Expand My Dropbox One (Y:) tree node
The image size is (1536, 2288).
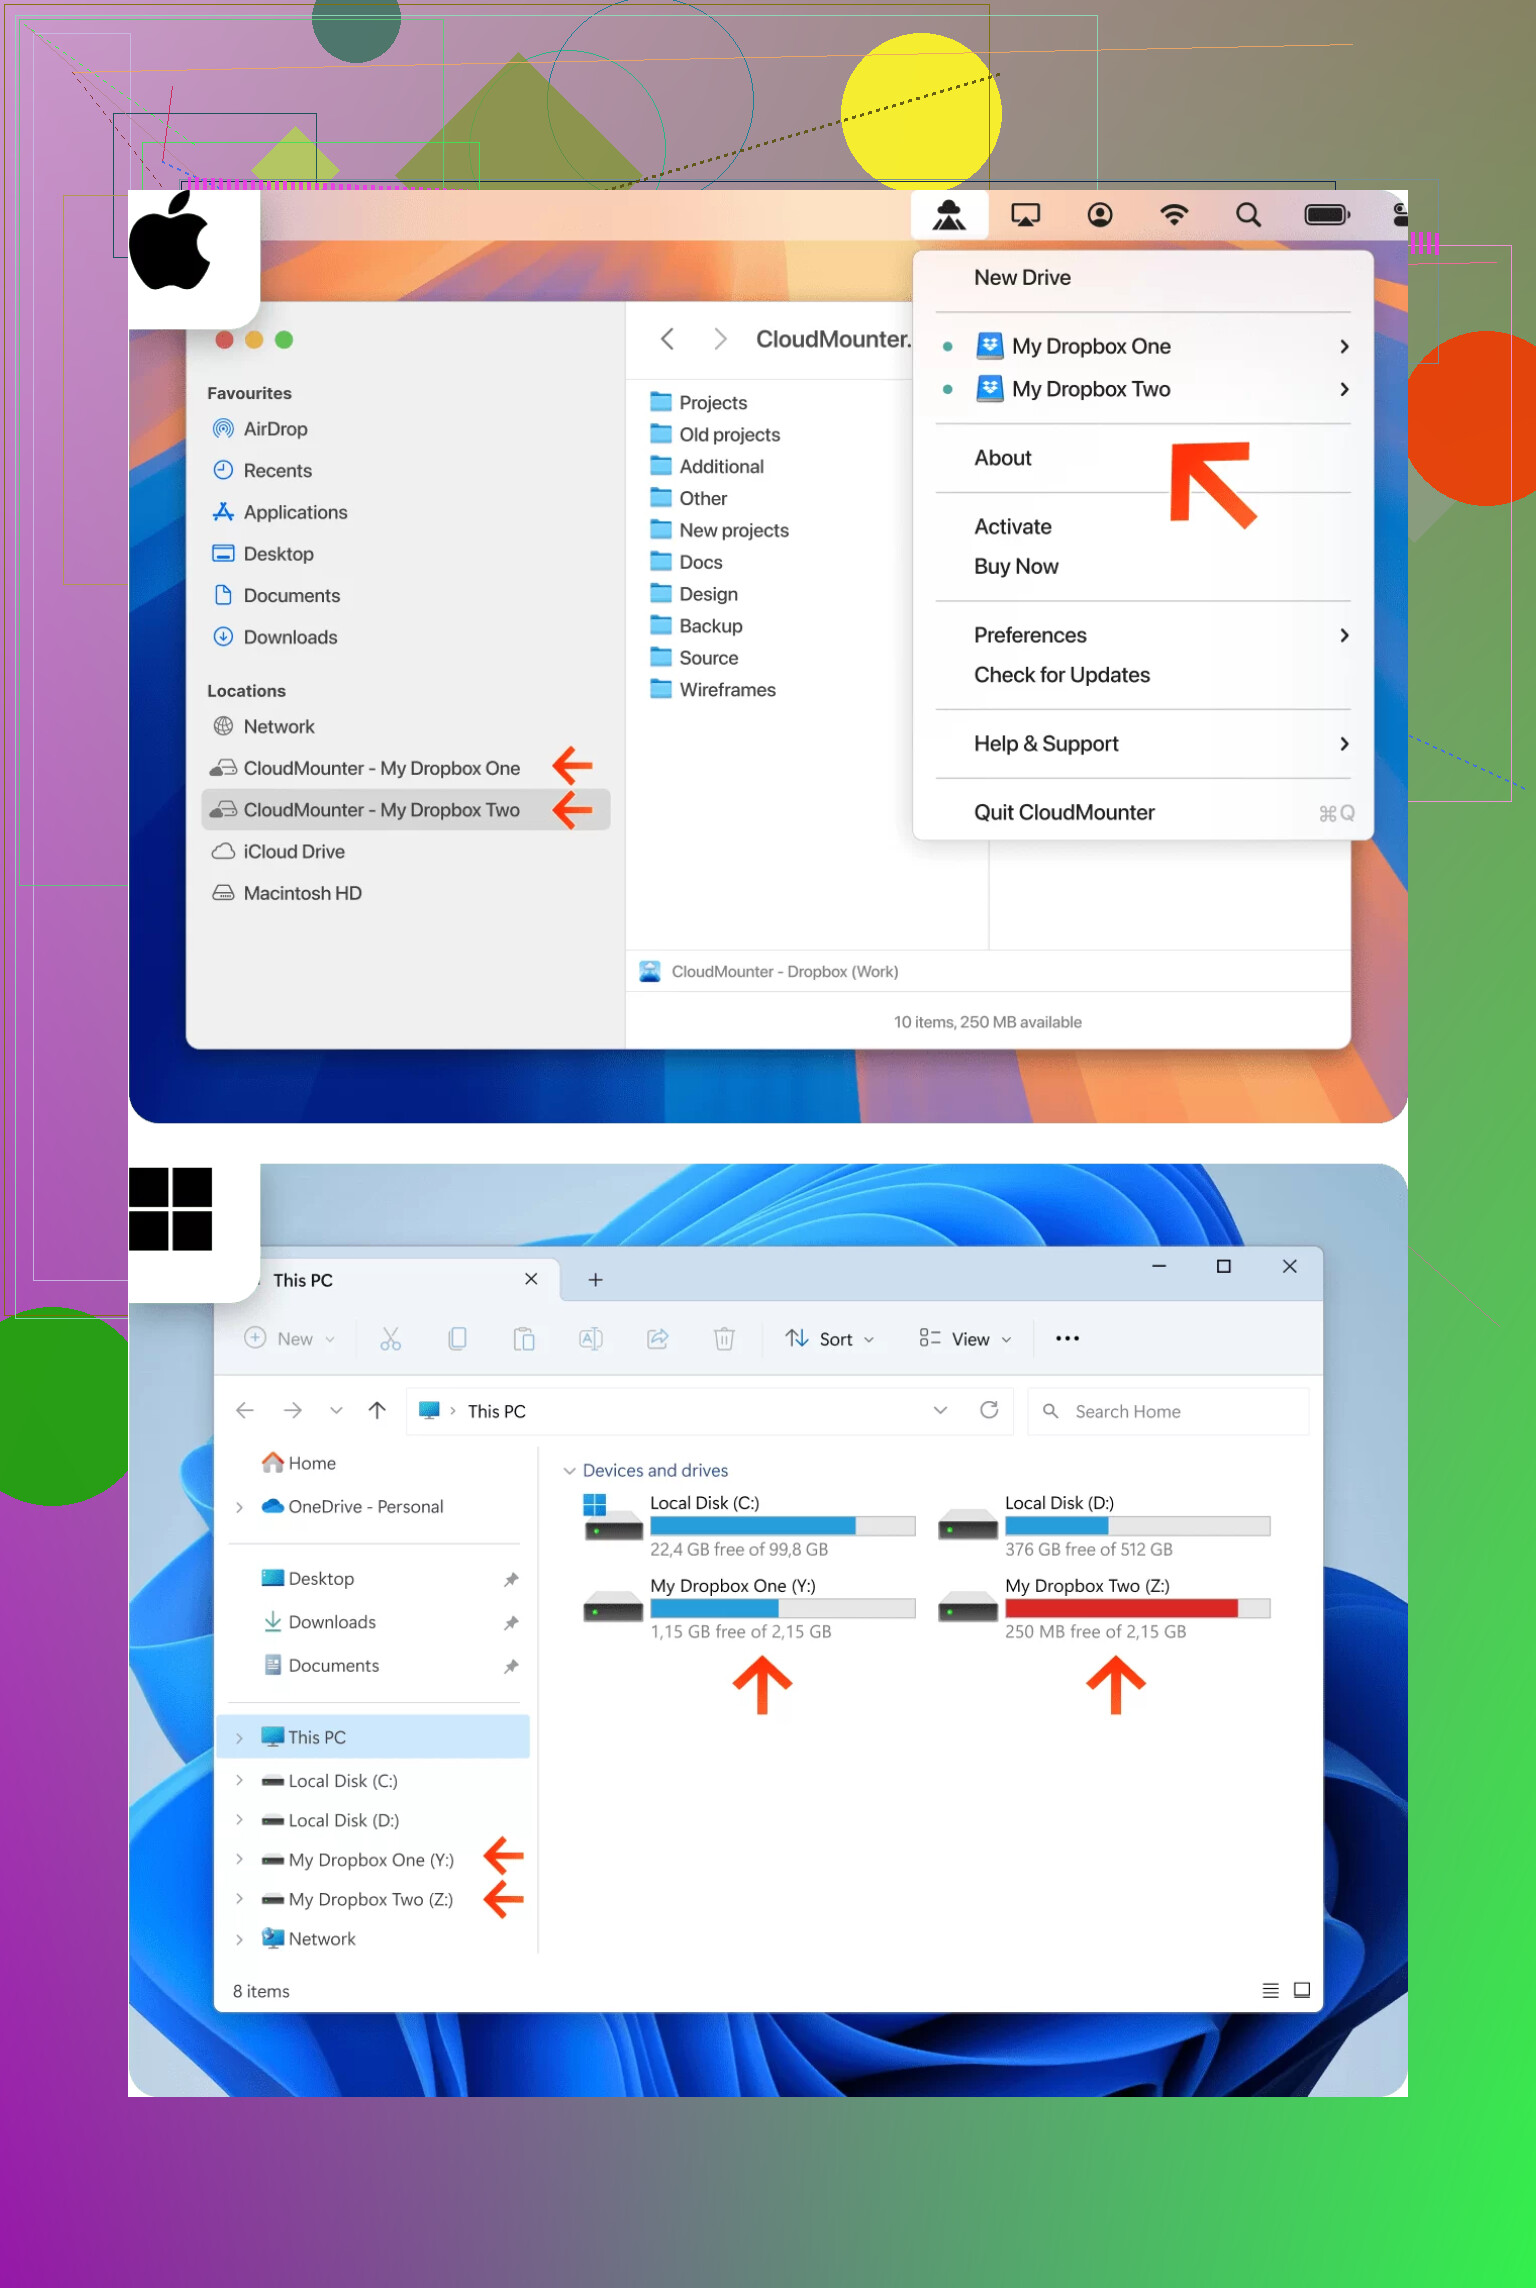click(x=239, y=1859)
